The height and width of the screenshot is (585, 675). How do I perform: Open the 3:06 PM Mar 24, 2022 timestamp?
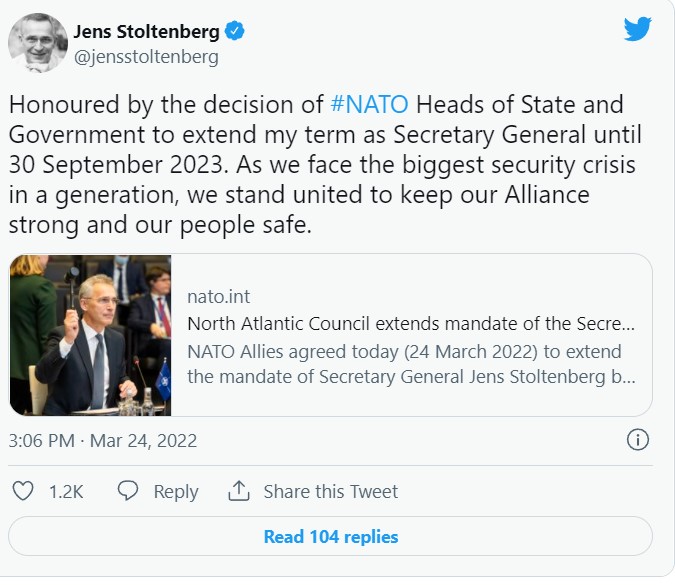[102, 440]
